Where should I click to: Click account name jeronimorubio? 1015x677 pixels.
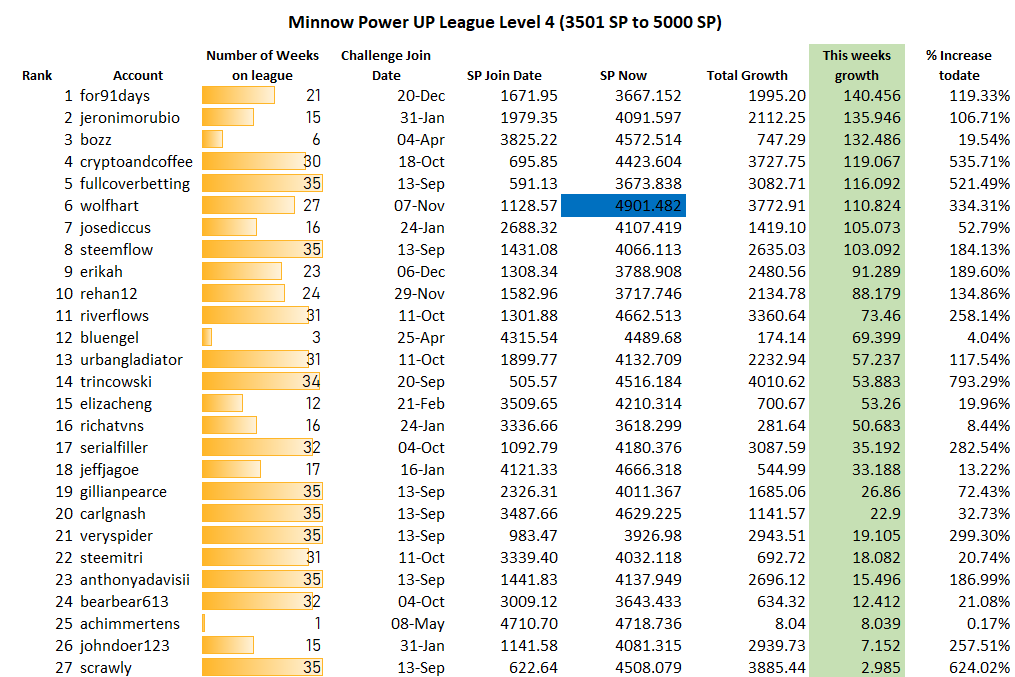coord(129,118)
